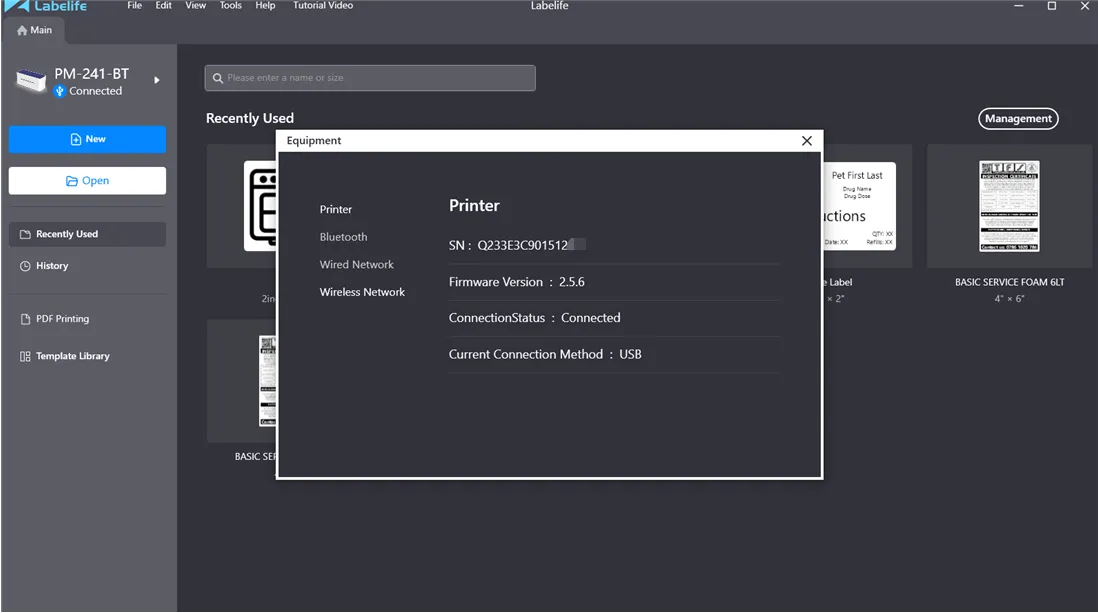This screenshot has width=1098, height=613.
Task: Open the Pet First Last label thumbnail
Action: pos(859,206)
